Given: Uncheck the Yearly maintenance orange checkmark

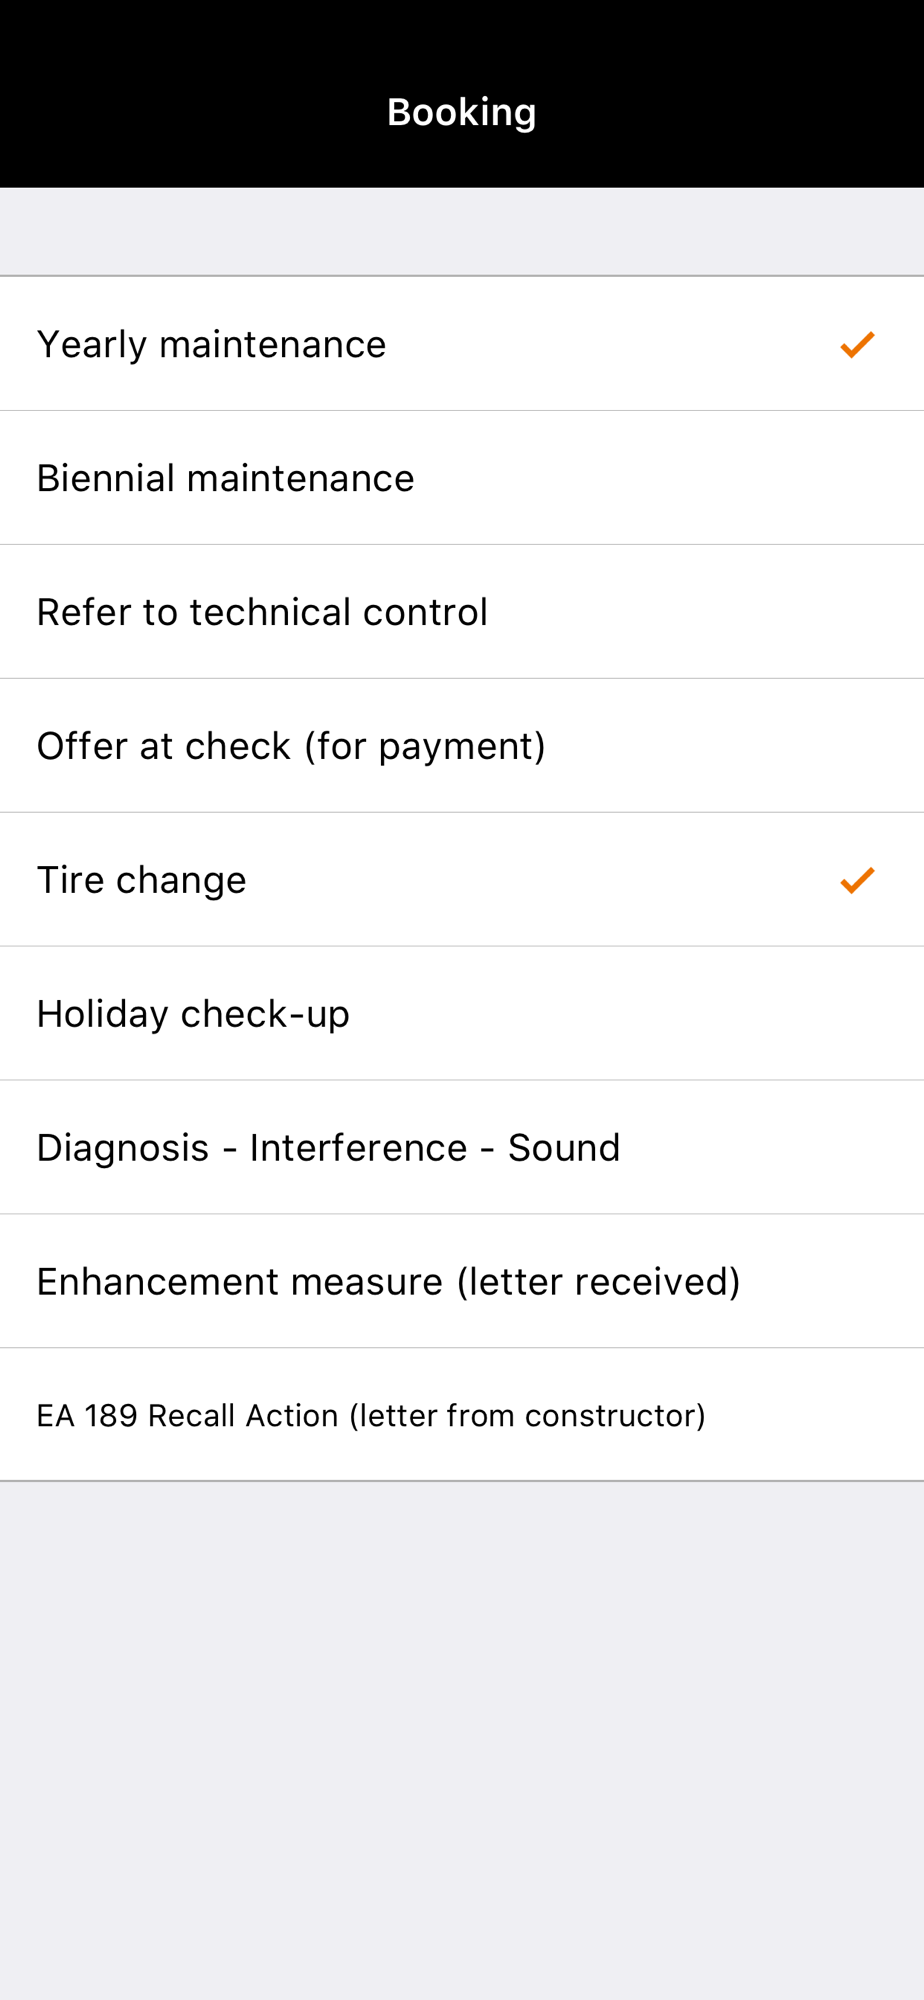Looking at the screenshot, I should pyautogui.click(x=857, y=344).
